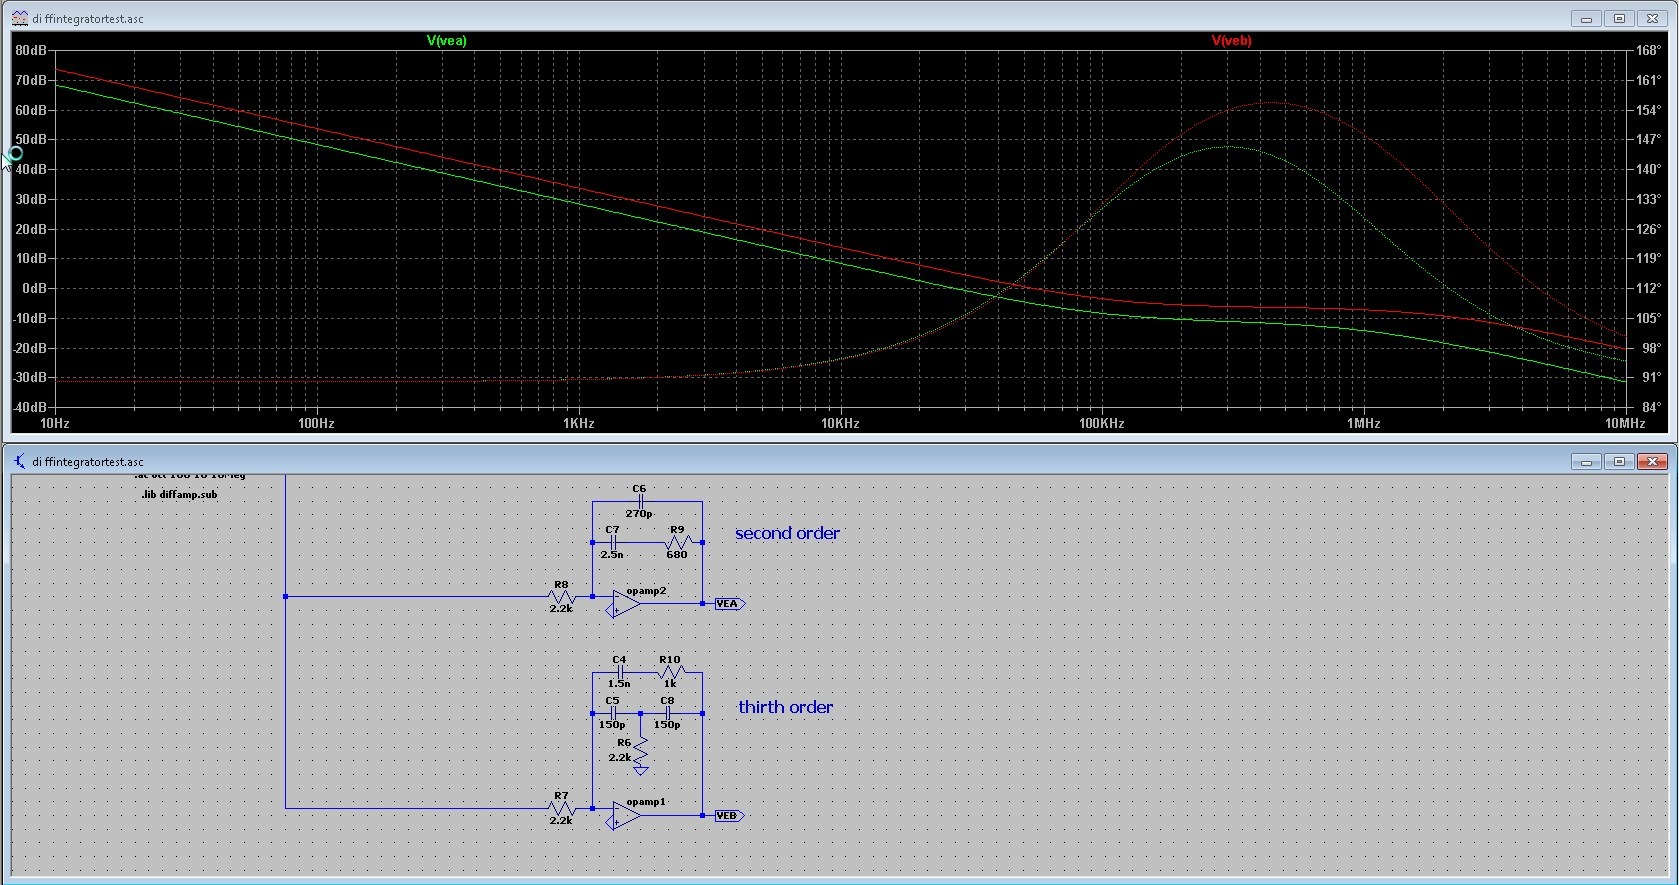Click the schematic window title diffintegratortest.asc
This screenshot has width=1679, height=885.
pyautogui.click(x=88, y=462)
